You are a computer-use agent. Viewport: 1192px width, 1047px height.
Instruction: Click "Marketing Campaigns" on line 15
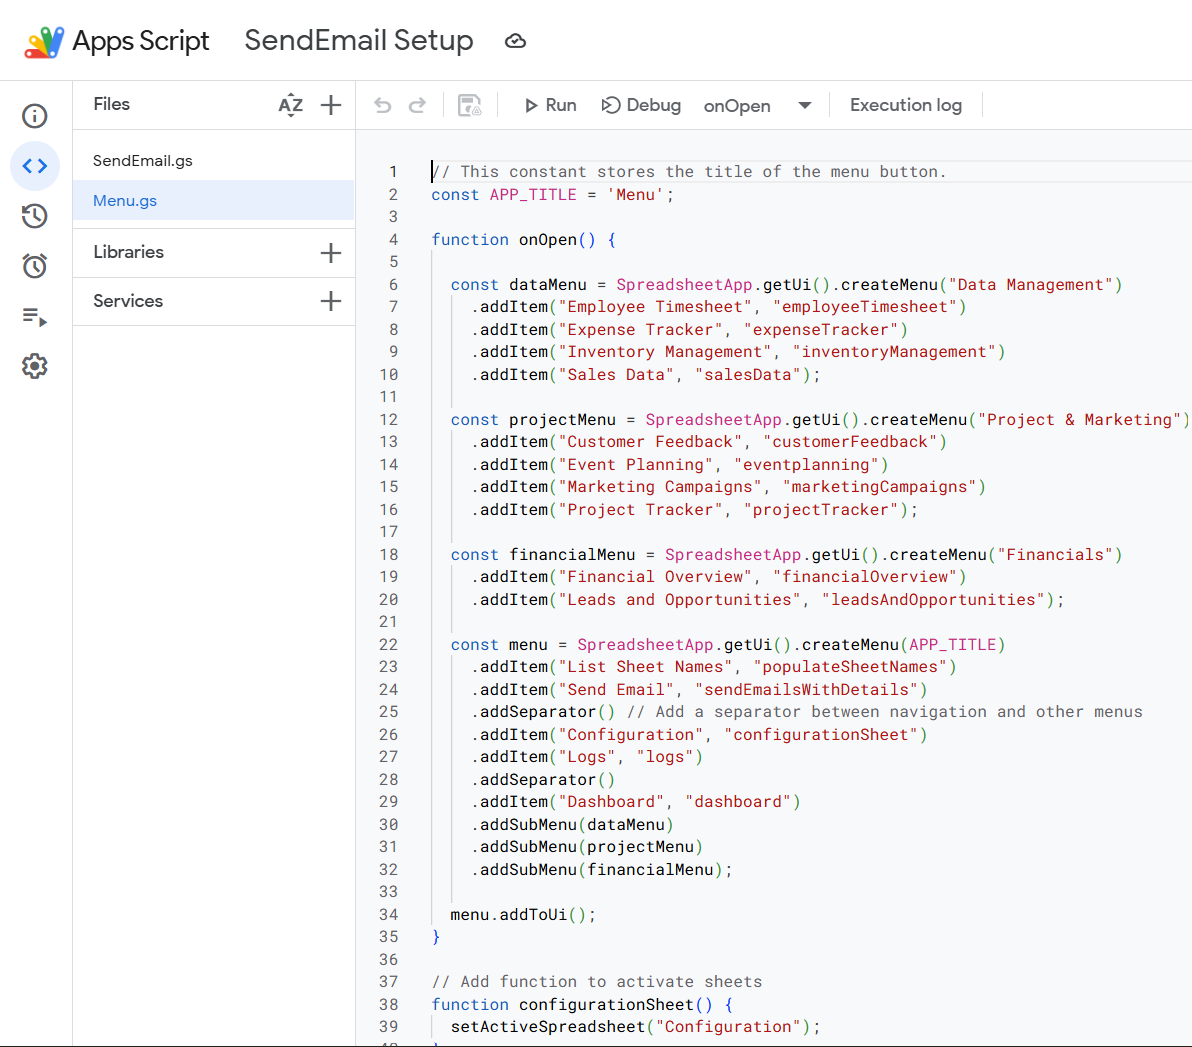tap(661, 487)
